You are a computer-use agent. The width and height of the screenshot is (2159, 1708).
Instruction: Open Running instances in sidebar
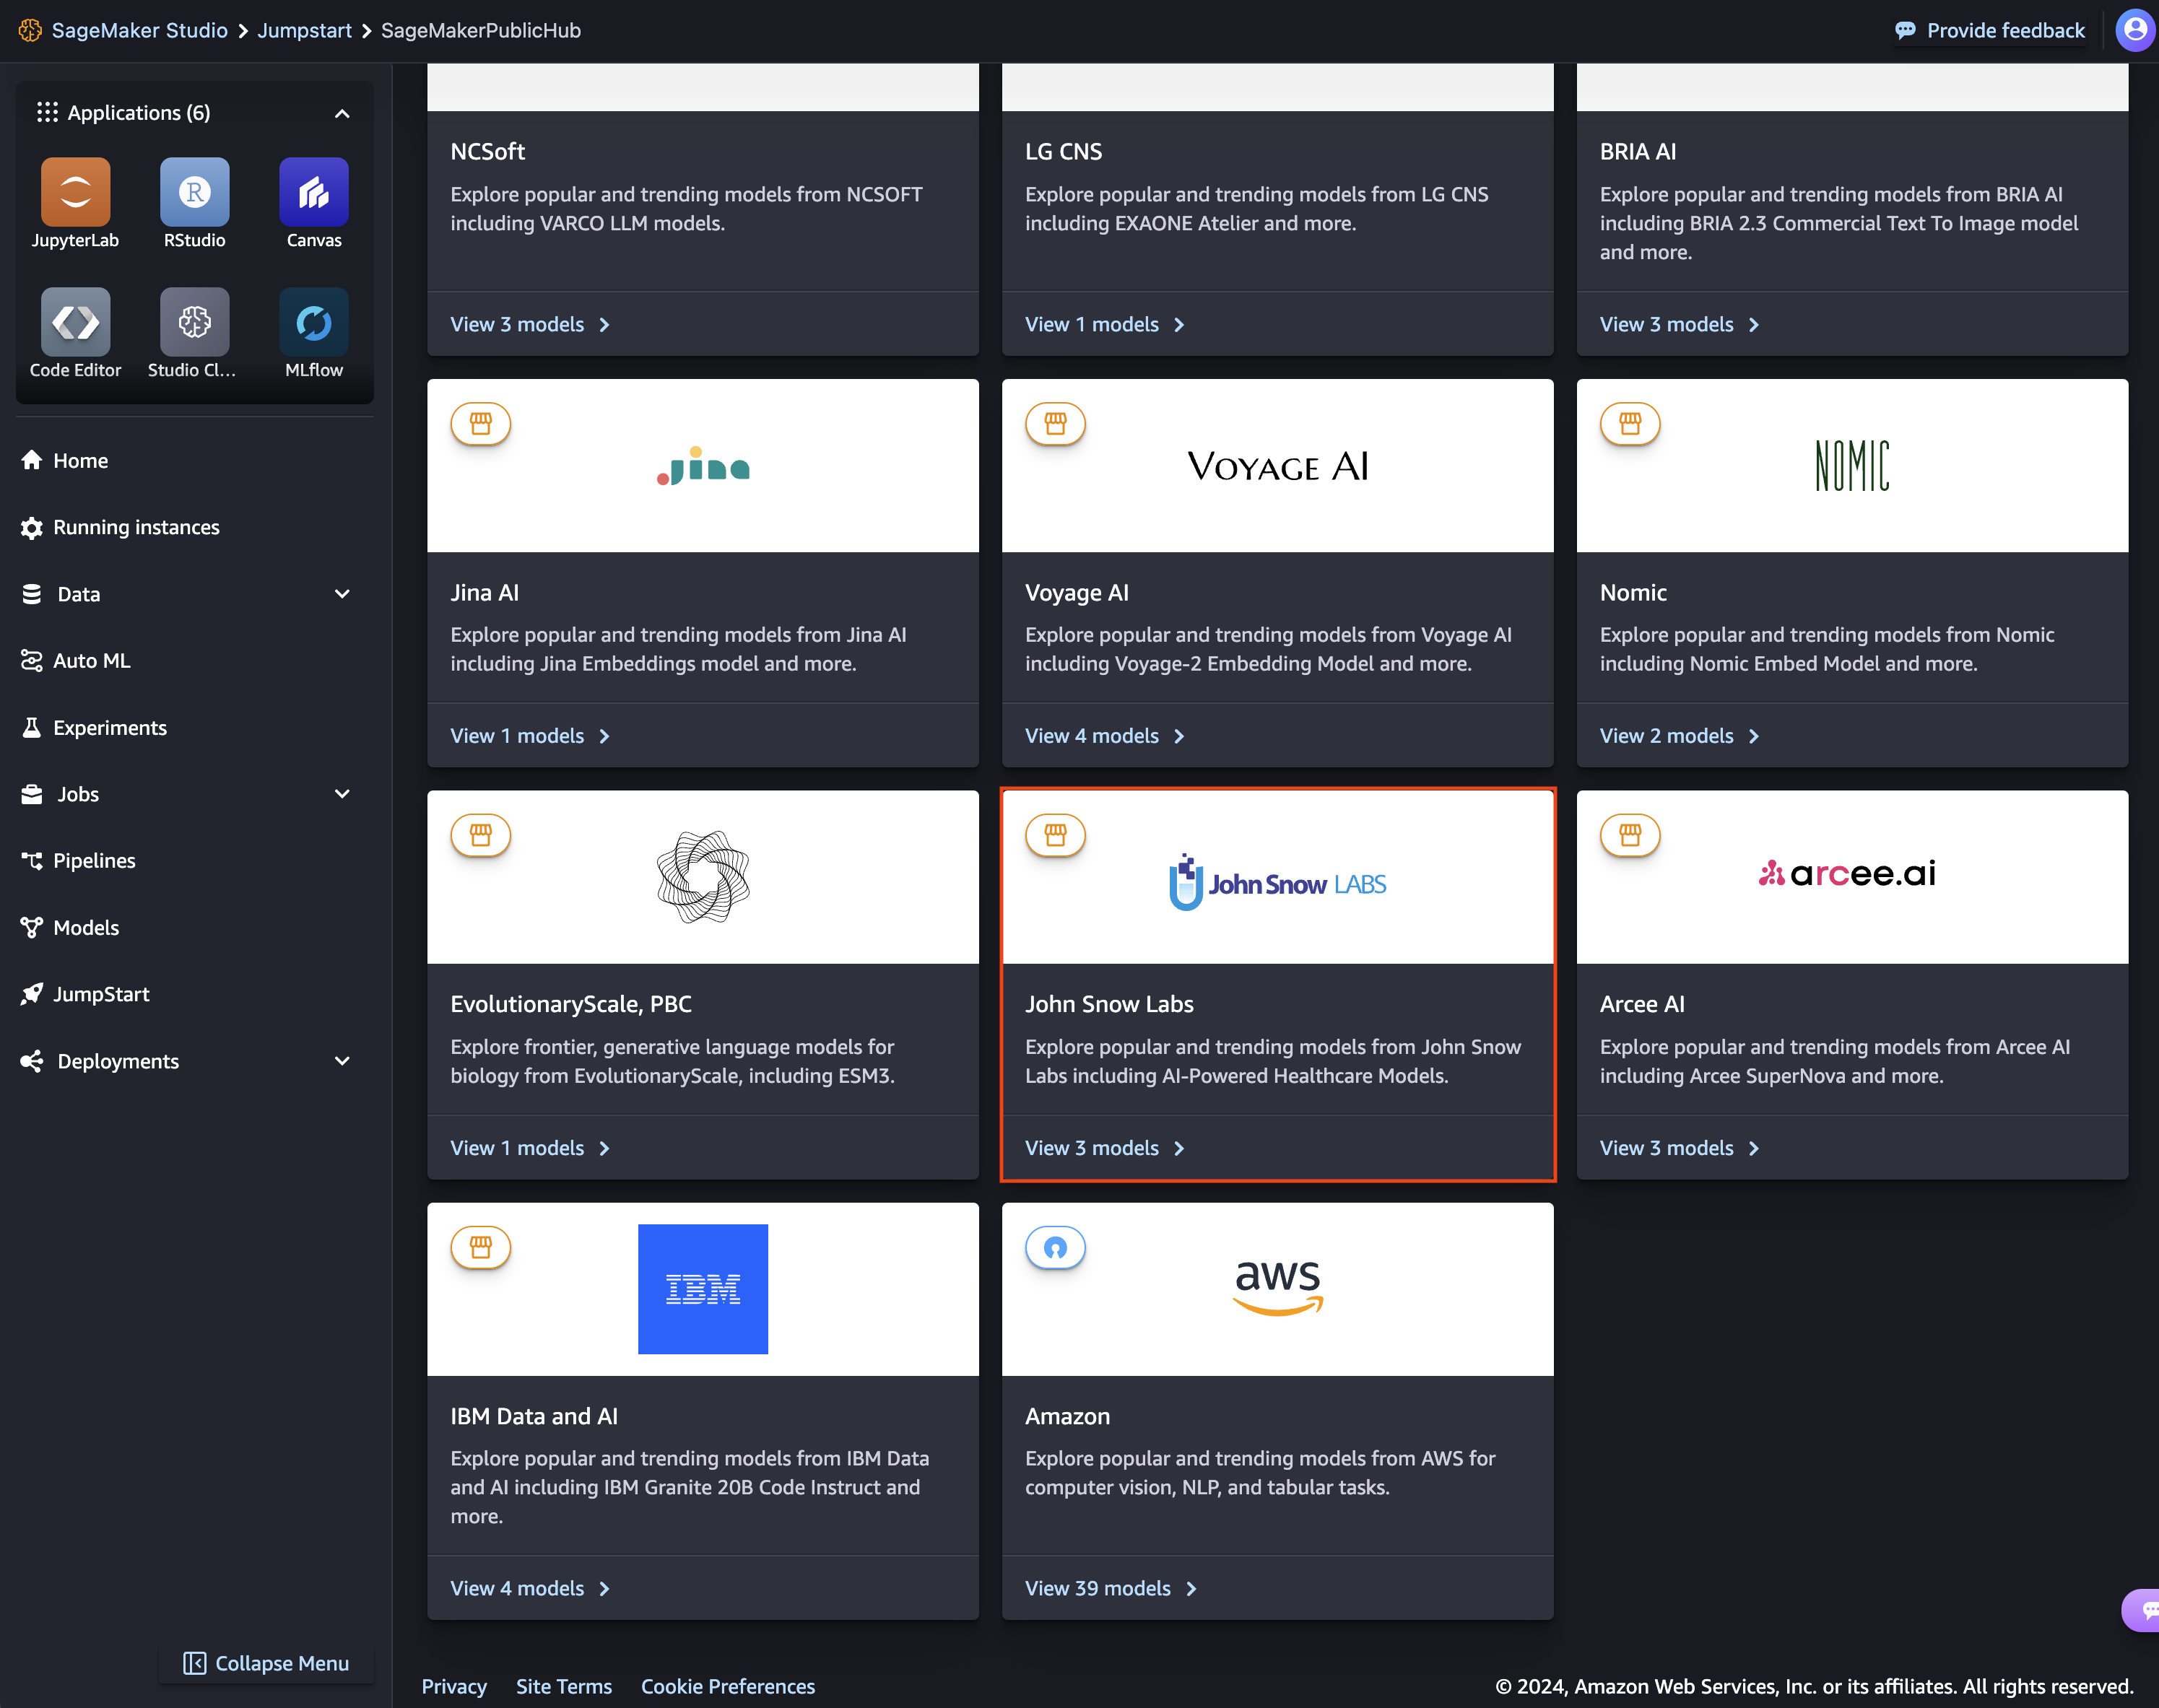point(136,527)
